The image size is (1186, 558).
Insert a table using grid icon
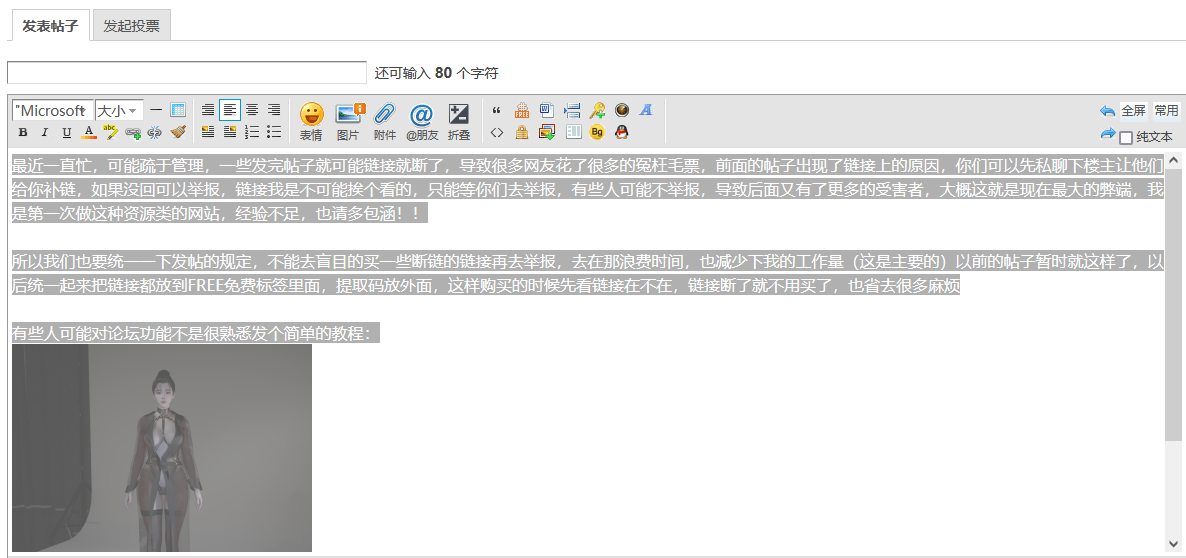(178, 110)
